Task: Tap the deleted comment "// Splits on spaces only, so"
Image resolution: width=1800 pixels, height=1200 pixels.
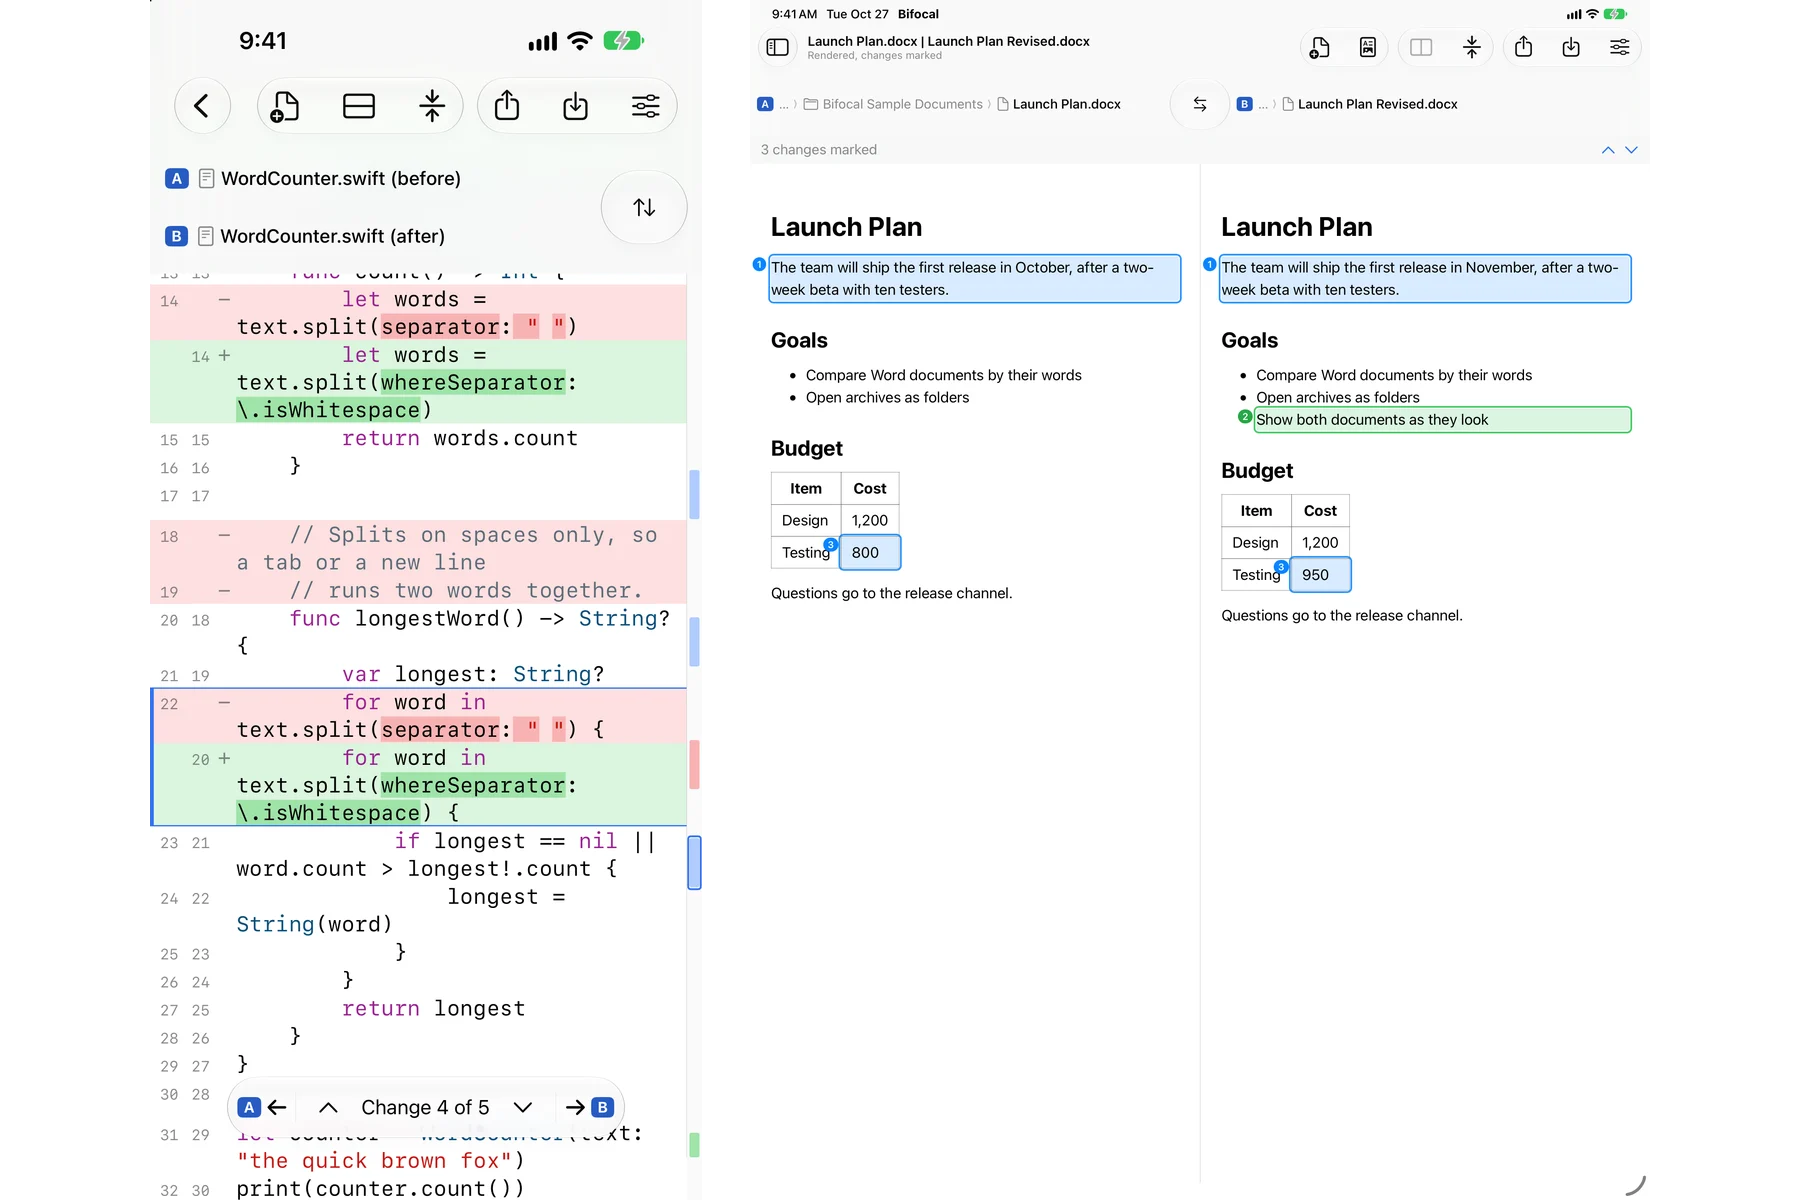Action: click(474, 535)
